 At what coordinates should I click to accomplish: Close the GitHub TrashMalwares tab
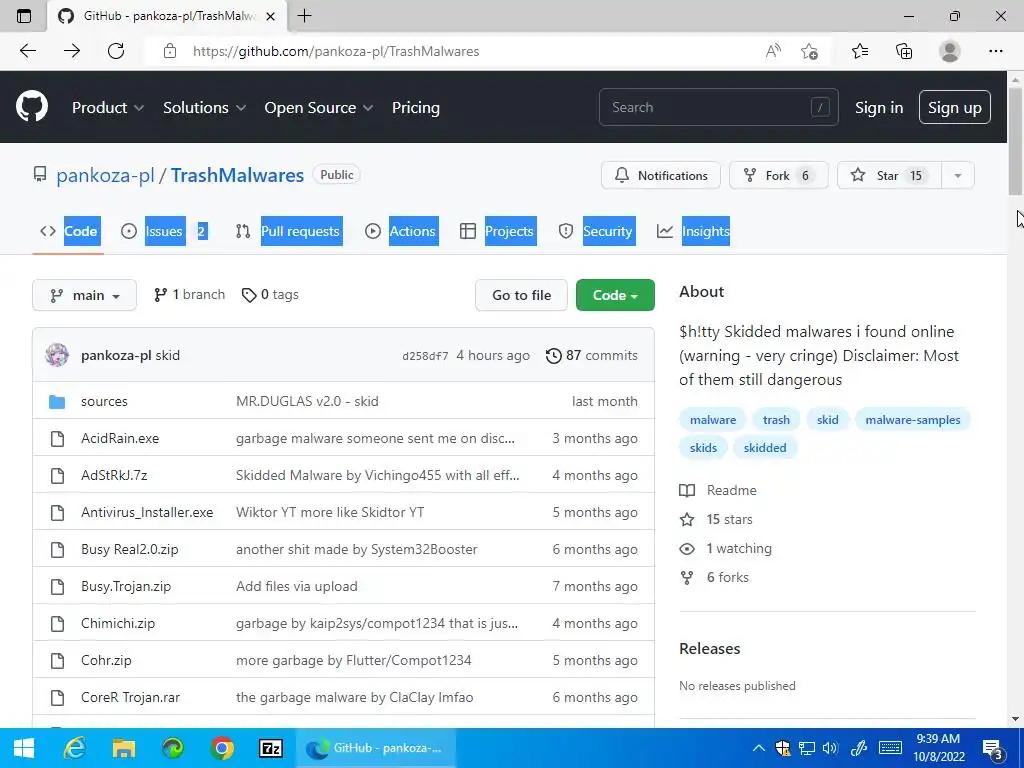[x=270, y=16]
